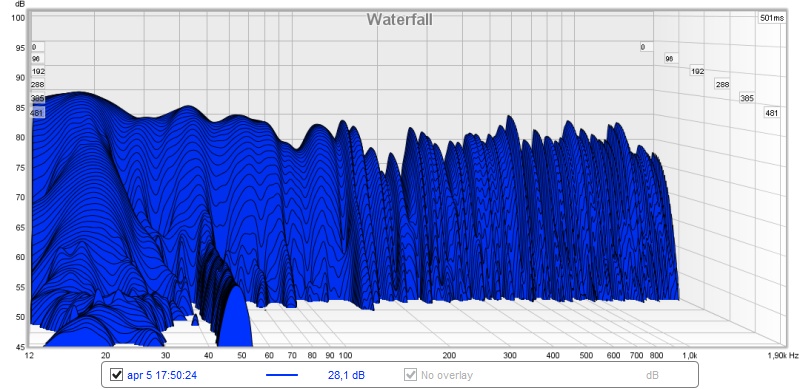Screen dimensions: 800x389
Task: Uncheck the apr 5 17:50:24 measurement checkbox
Action: tap(116, 375)
